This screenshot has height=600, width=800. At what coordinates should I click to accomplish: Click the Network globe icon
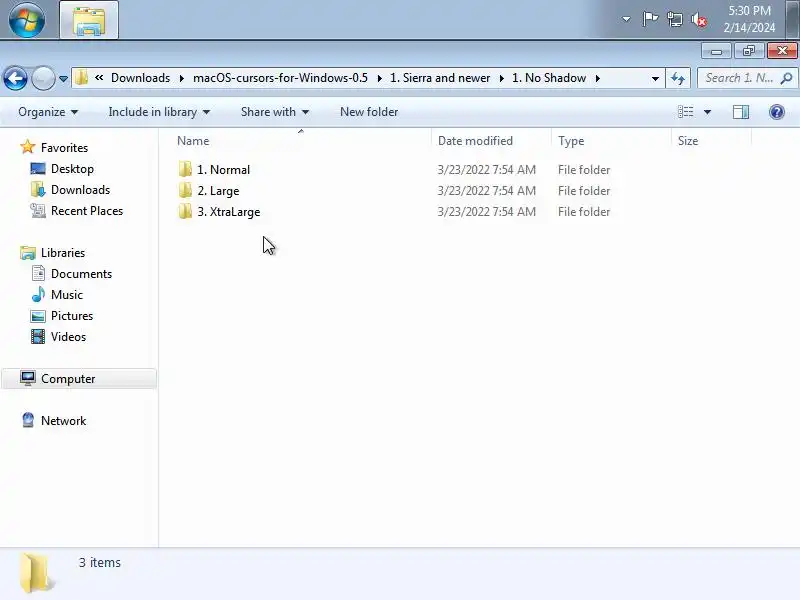28,420
